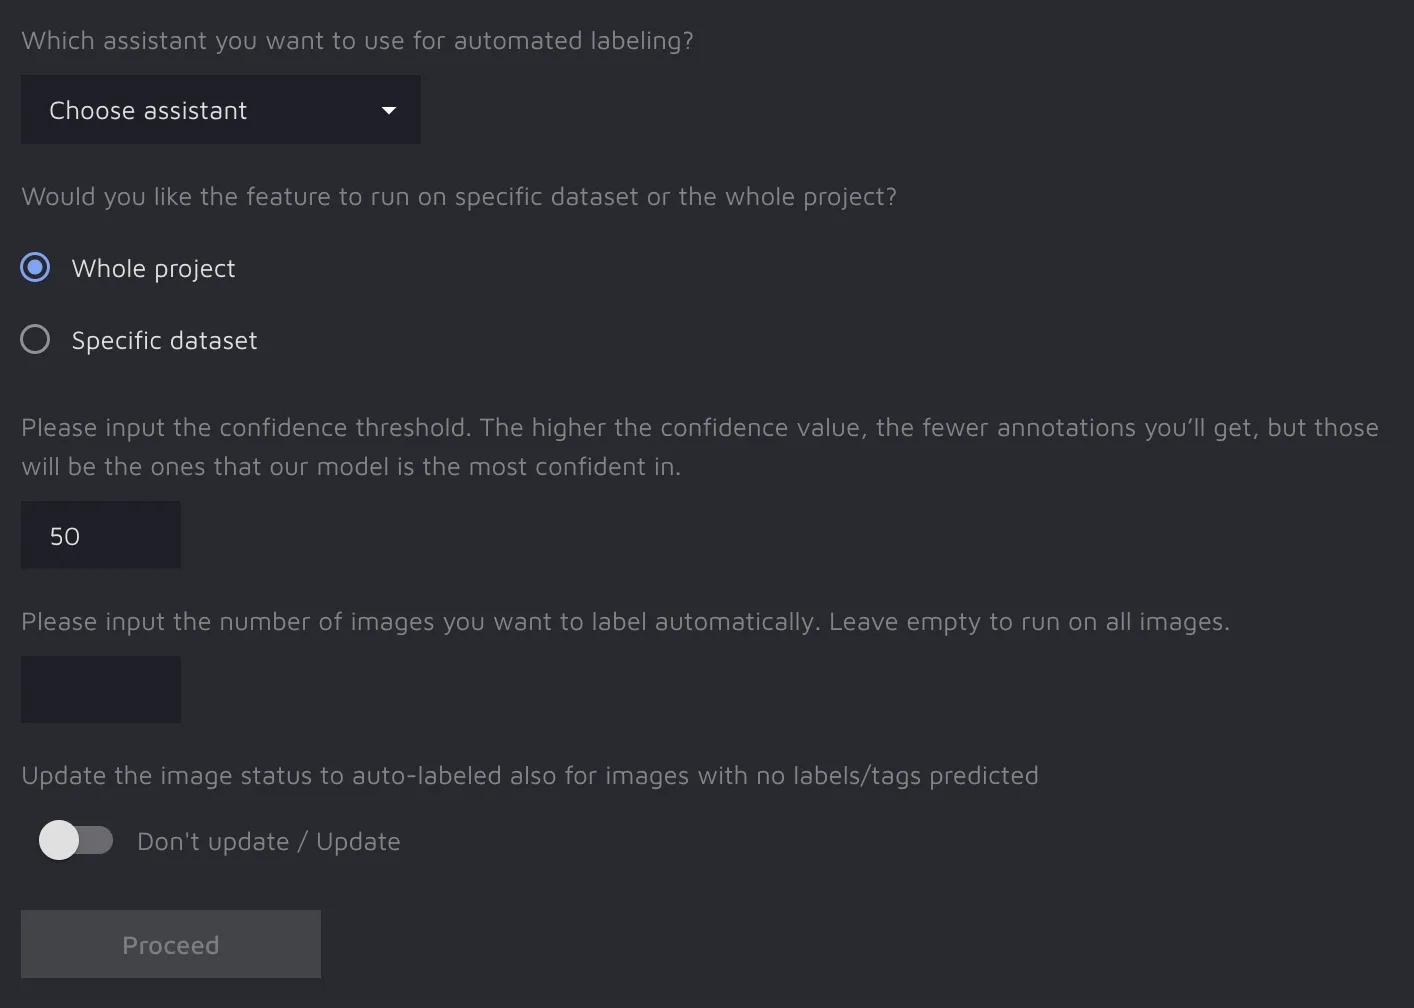Click the "Specific dataset" option label
This screenshot has width=1414, height=1008.
tap(164, 341)
